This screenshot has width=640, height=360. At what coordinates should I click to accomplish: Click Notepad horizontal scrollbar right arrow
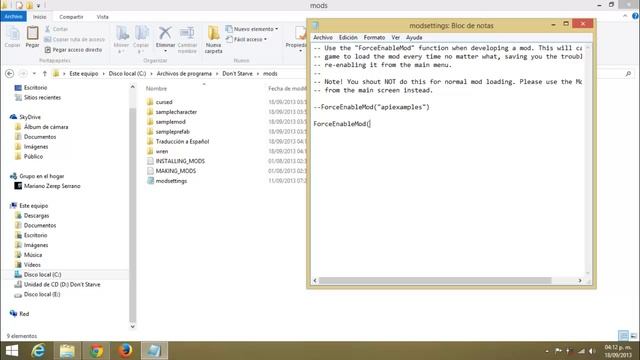tap(580, 280)
